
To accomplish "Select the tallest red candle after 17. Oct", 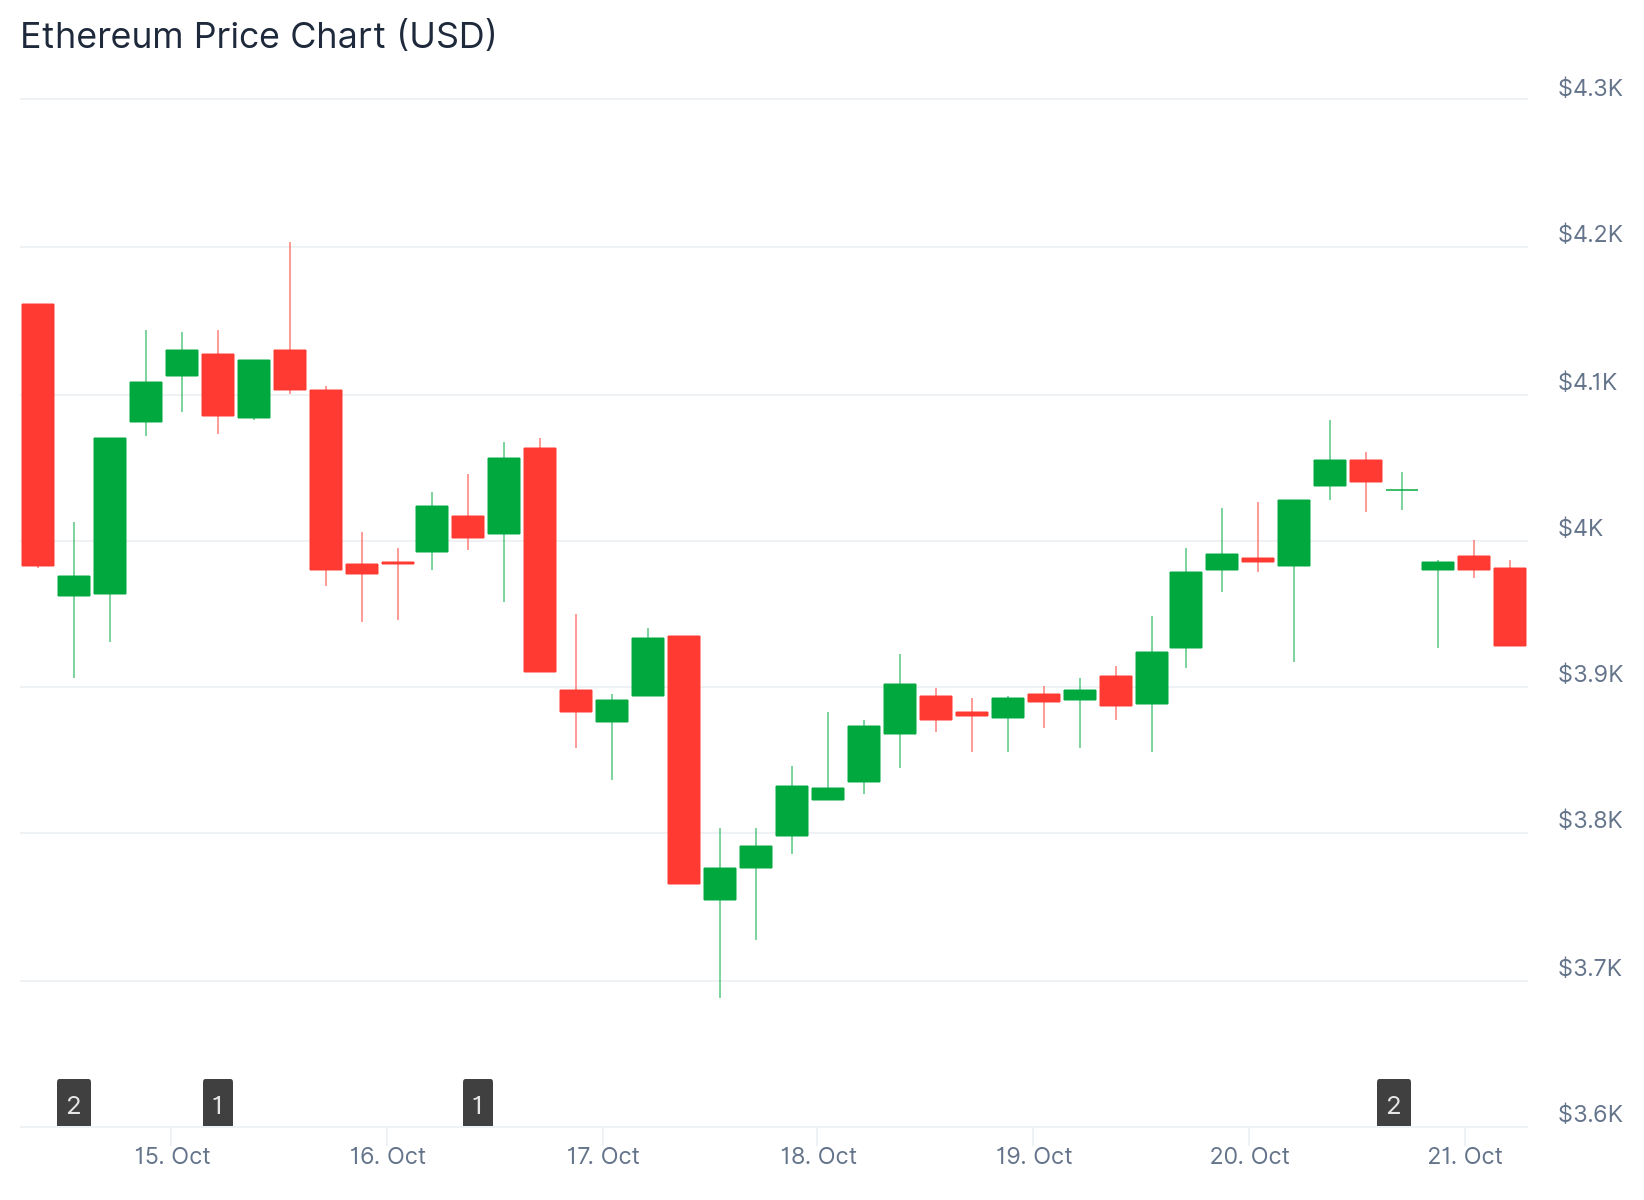I will click(684, 760).
